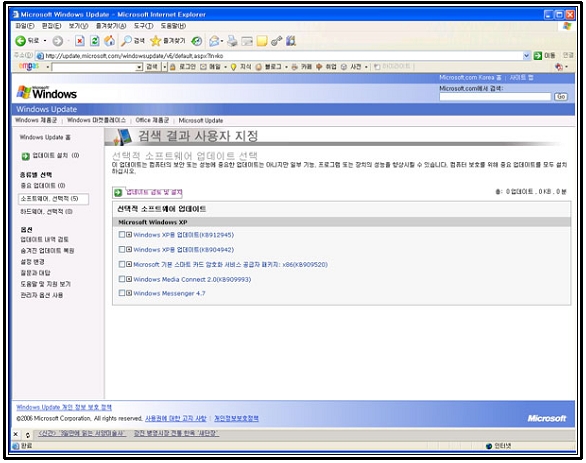Open the 파일(F) menu

25,26
